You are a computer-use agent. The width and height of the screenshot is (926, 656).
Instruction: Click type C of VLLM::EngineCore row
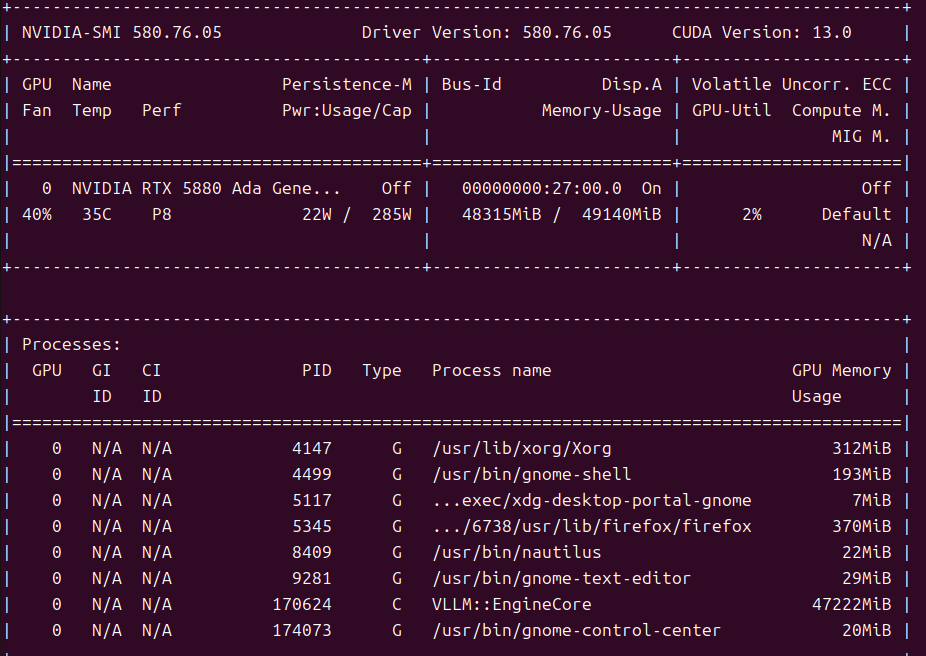396,604
